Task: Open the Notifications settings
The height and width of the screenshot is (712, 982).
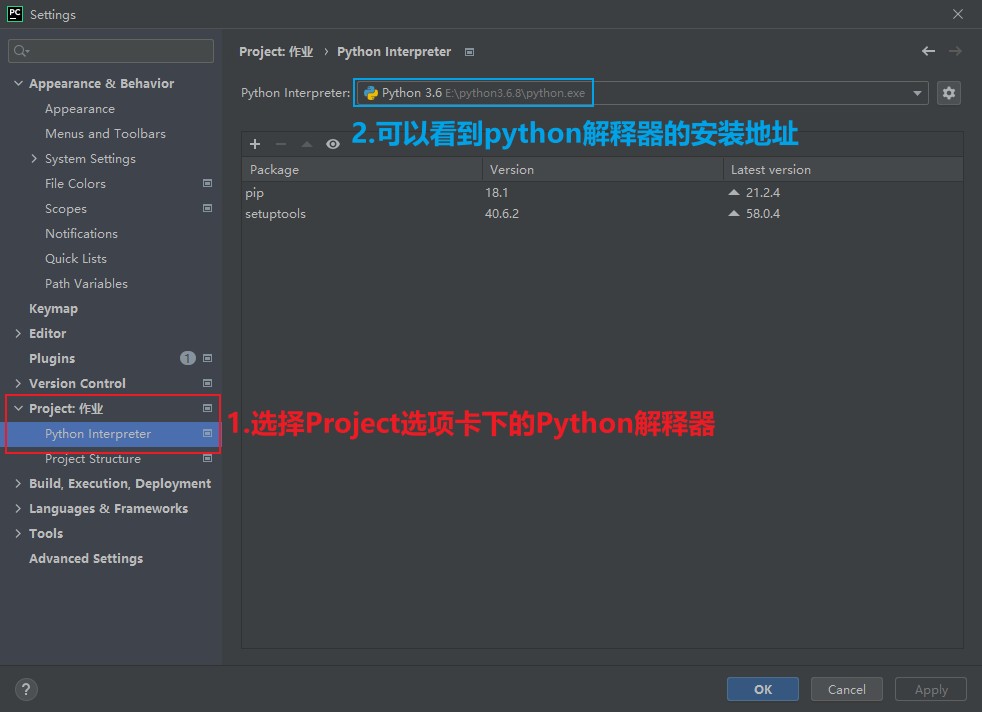Action: tap(81, 234)
